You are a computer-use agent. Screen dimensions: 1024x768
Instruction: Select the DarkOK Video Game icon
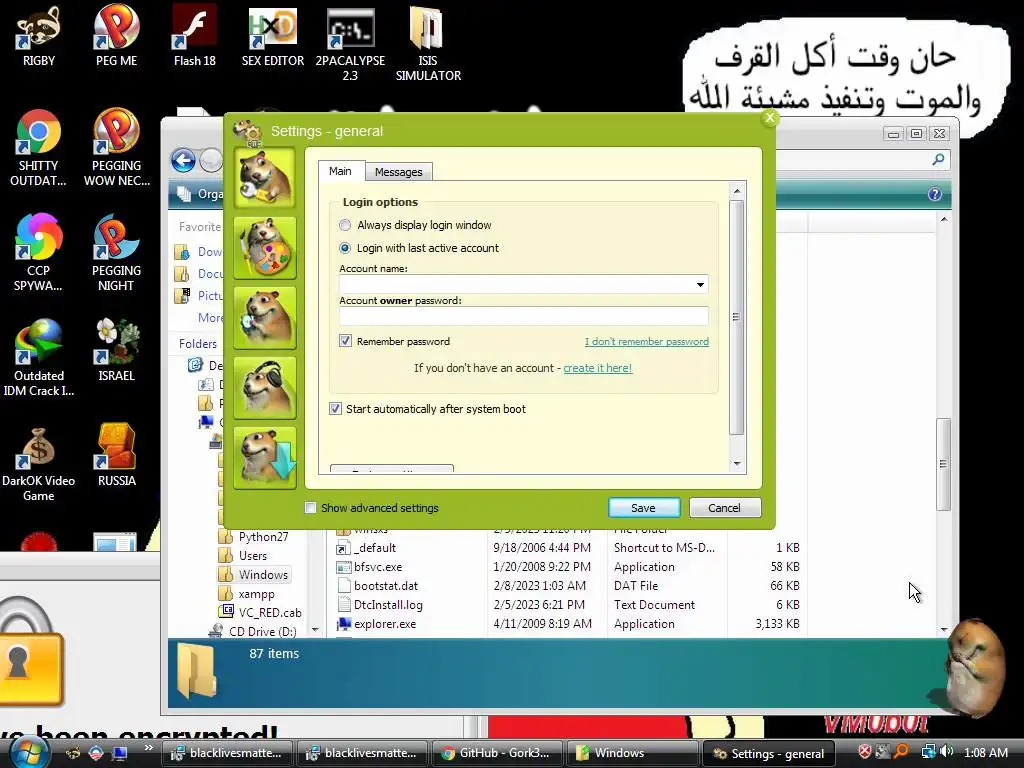[39, 463]
